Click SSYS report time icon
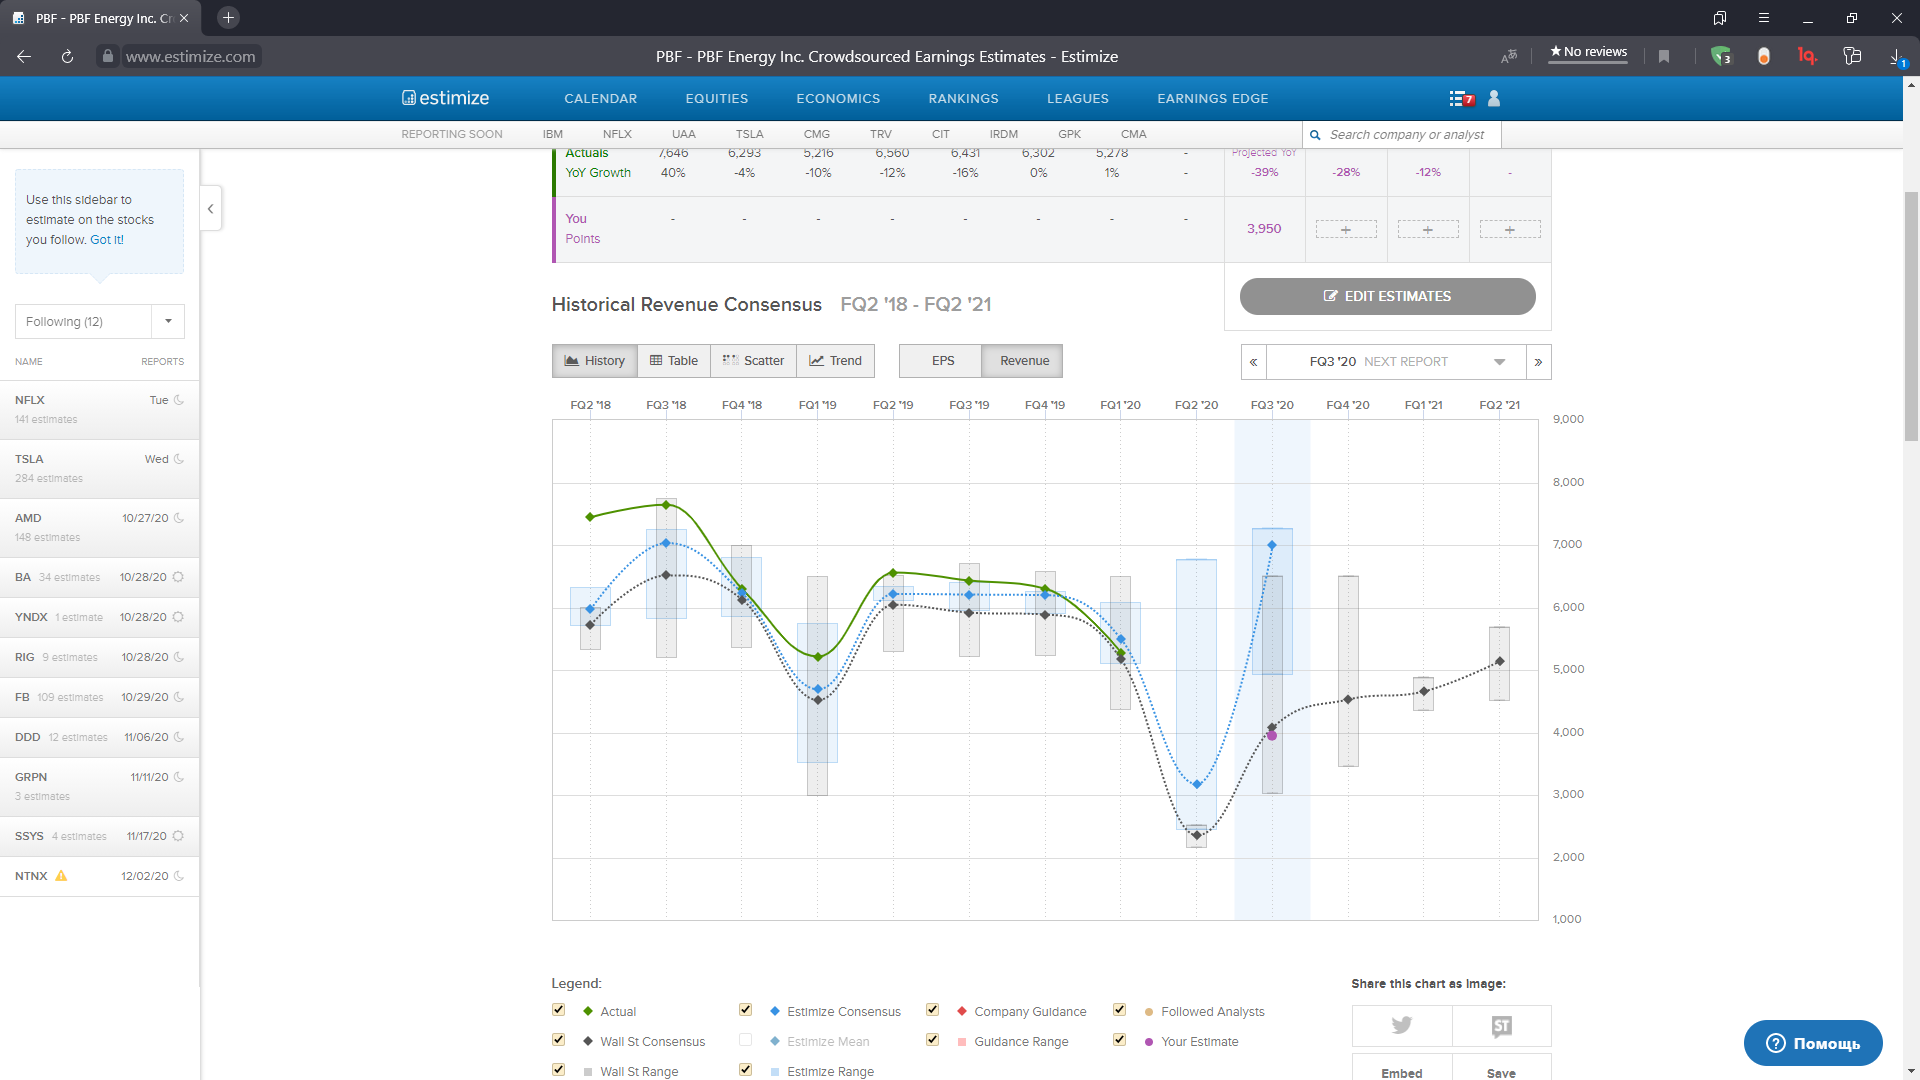 tap(178, 836)
